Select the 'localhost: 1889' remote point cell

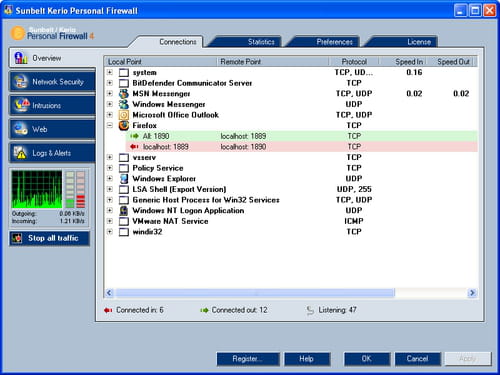coord(243,136)
